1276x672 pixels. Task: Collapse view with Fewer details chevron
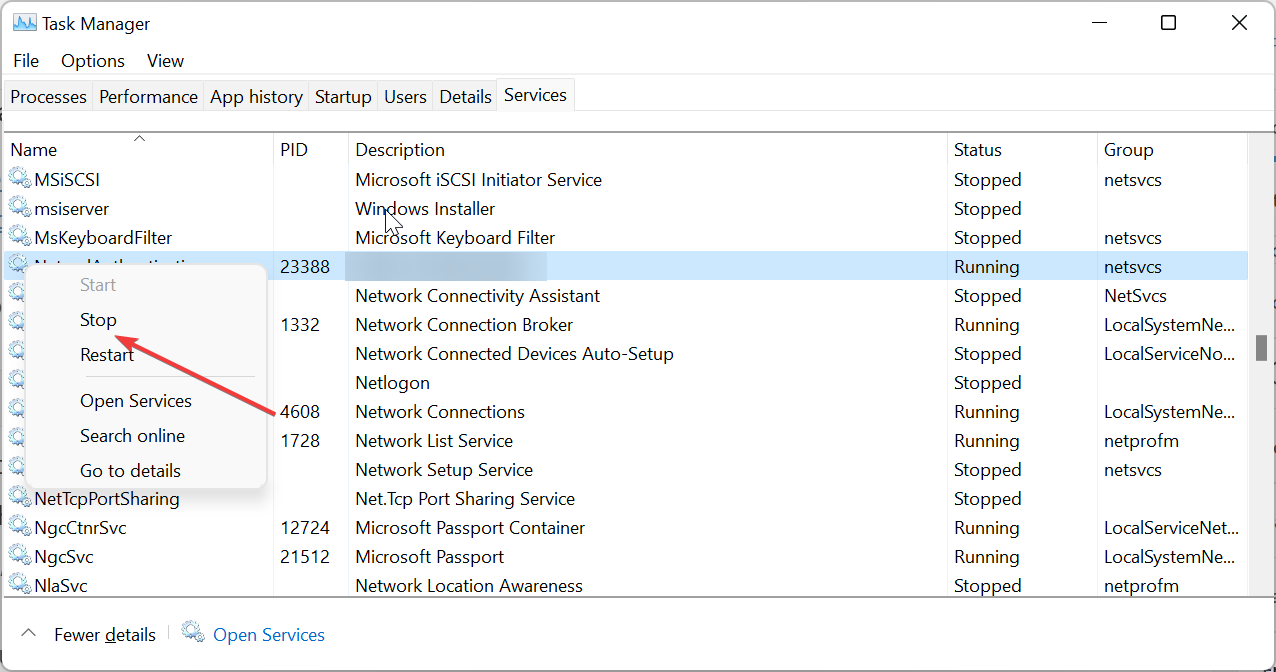(29, 634)
